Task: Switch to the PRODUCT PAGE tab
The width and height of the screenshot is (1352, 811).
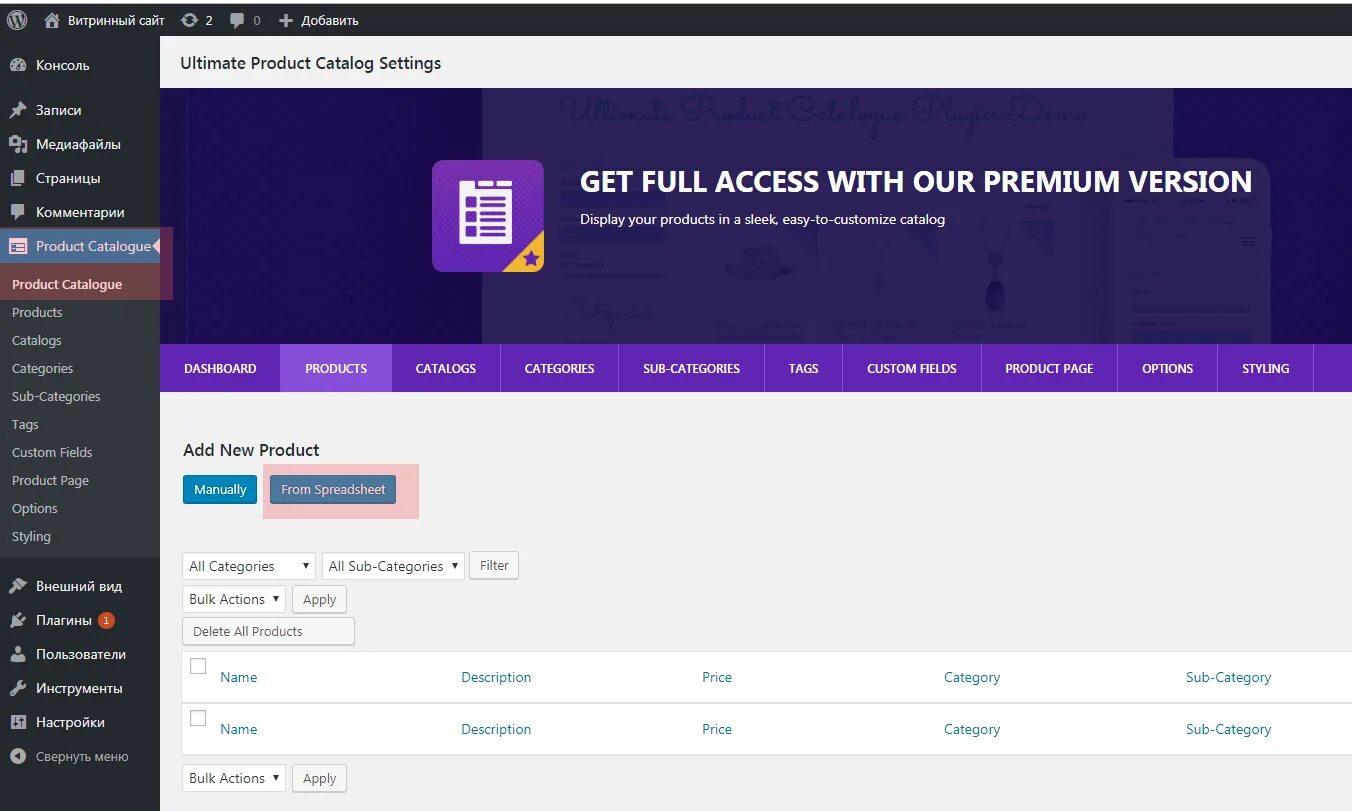Action: [1049, 368]
